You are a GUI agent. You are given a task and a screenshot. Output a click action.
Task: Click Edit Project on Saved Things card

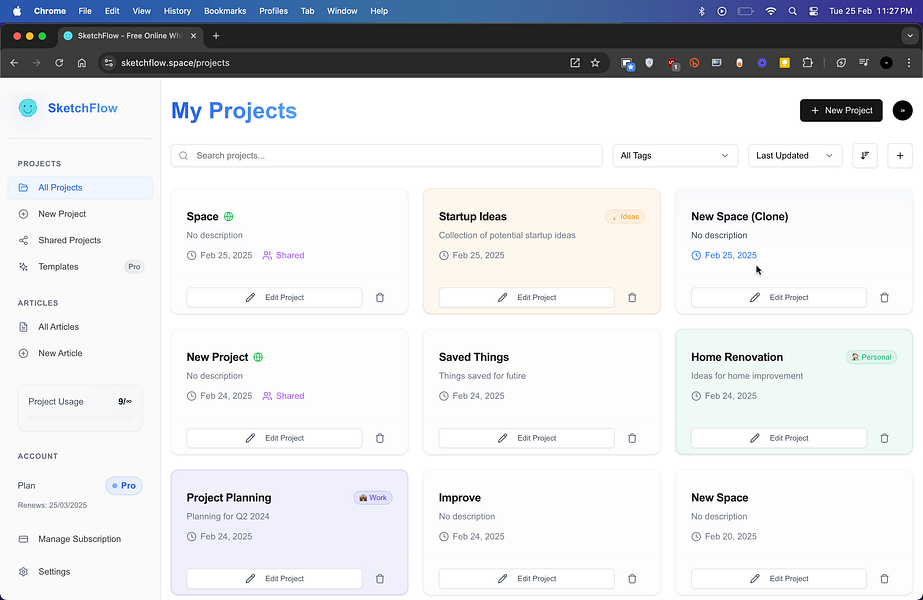click(526, 438)
